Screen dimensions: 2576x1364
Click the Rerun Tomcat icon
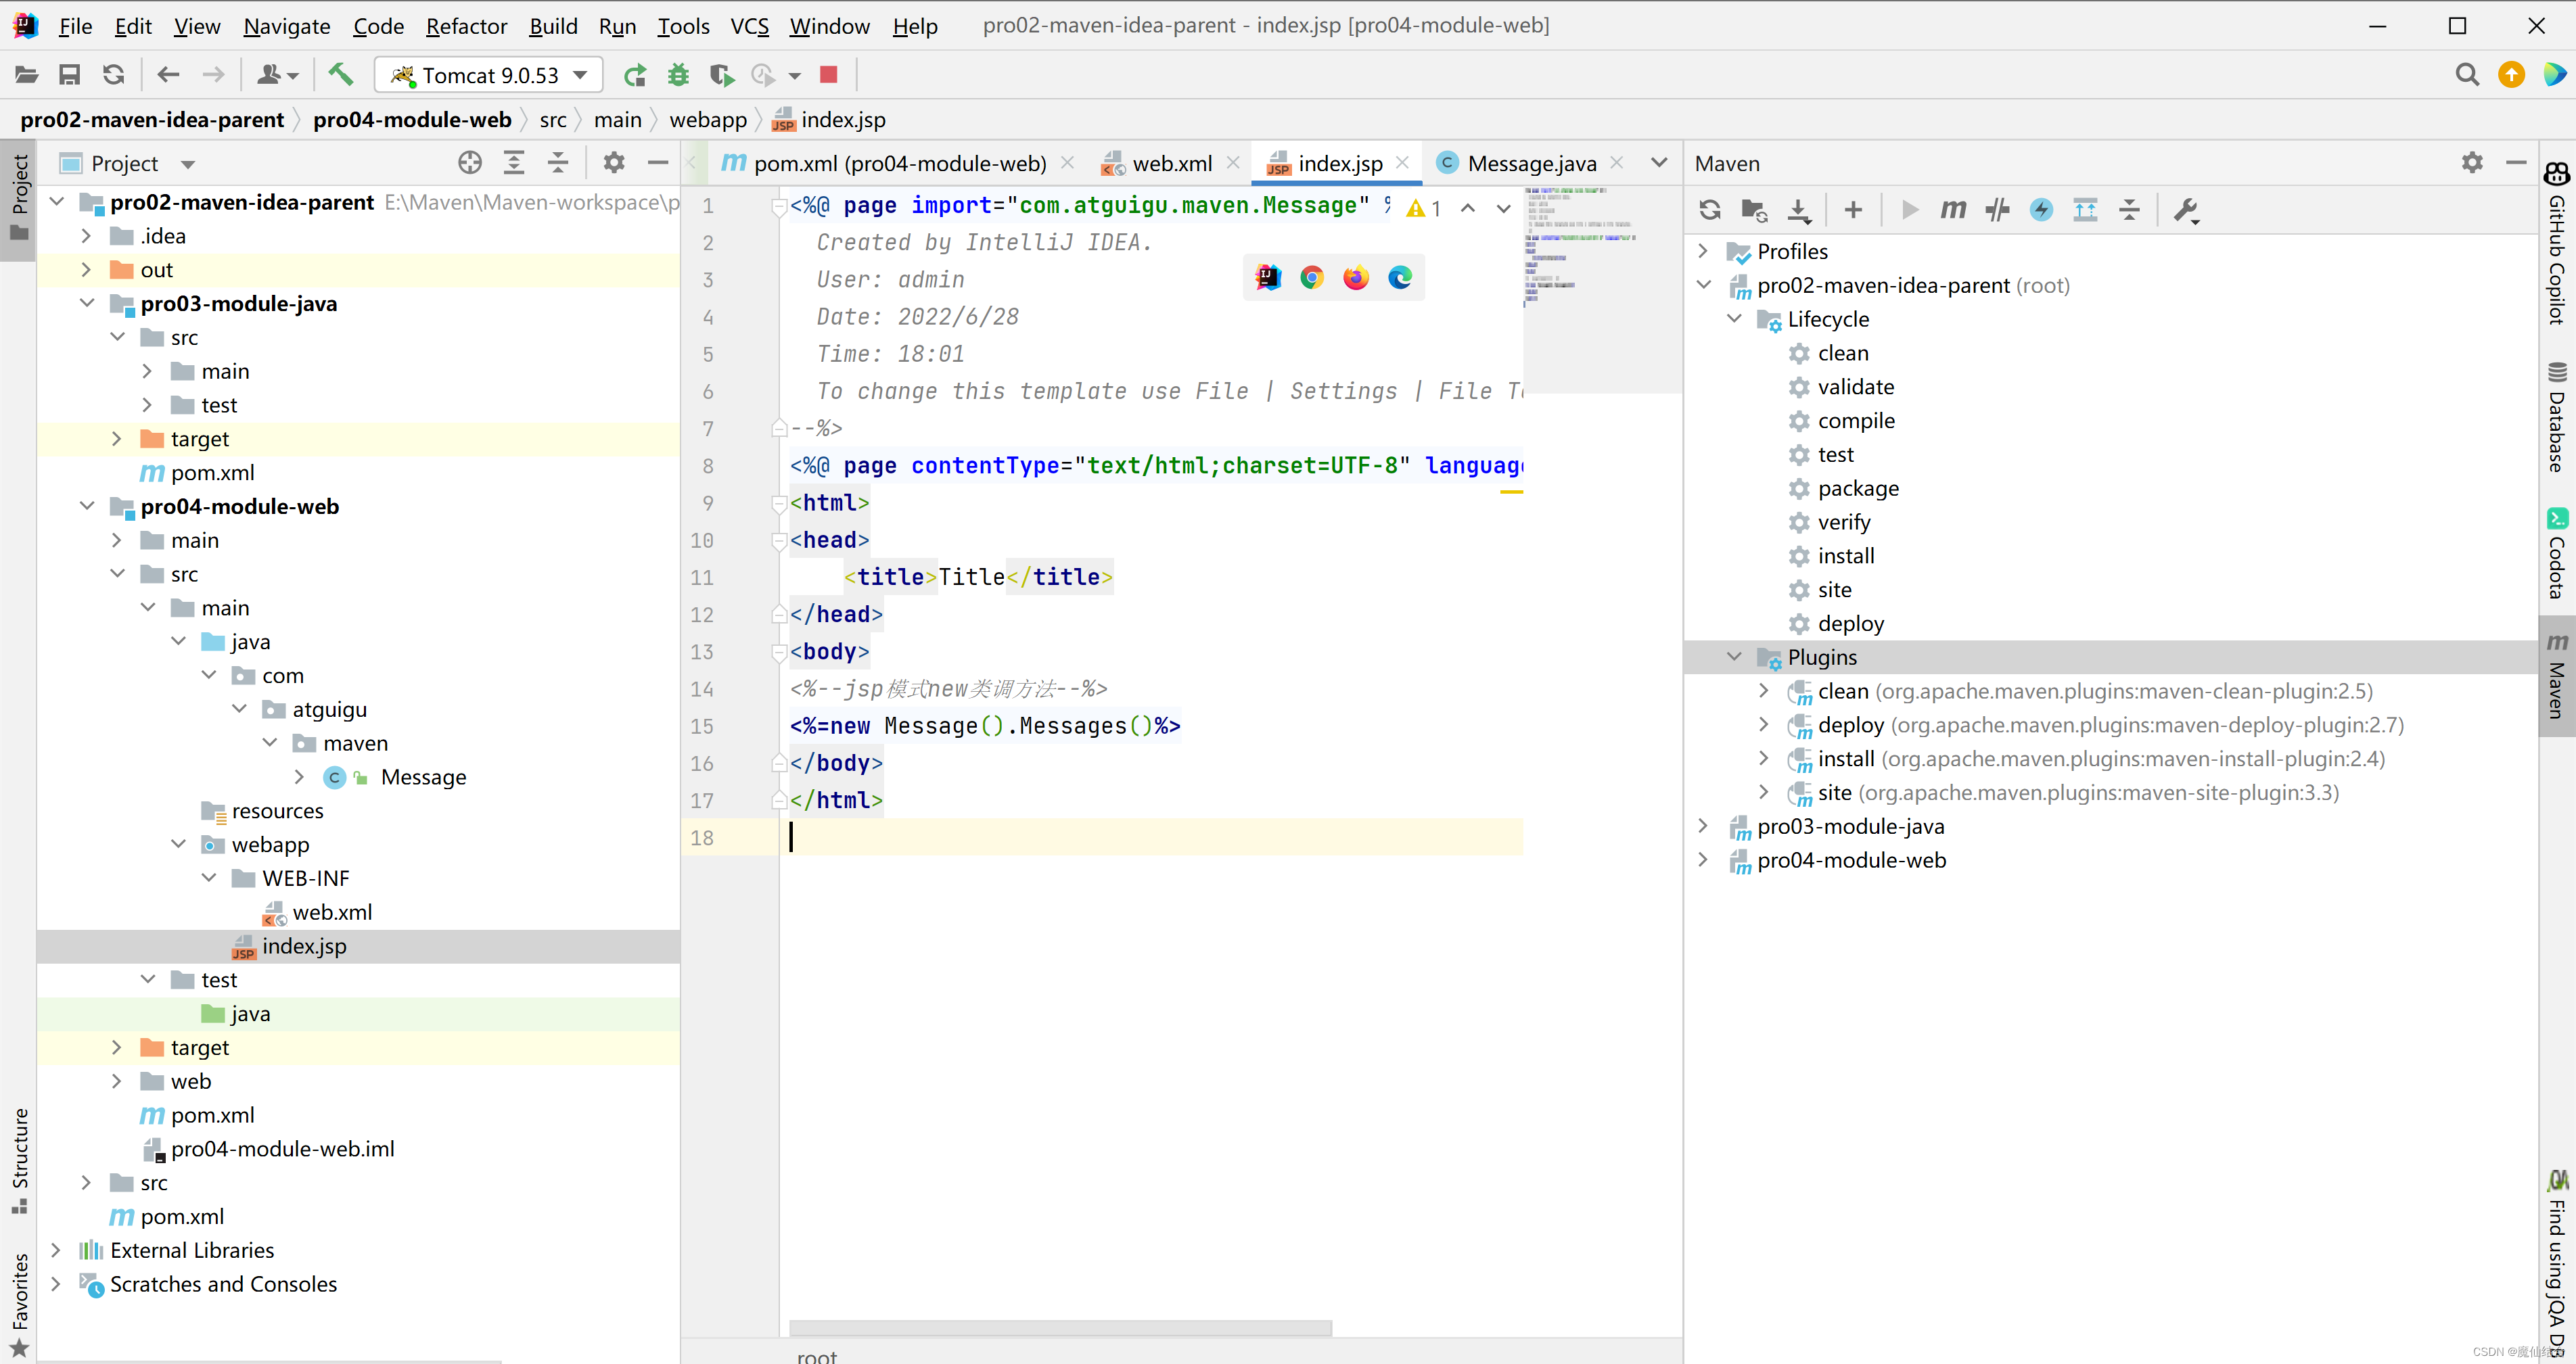tap(635, 75)
